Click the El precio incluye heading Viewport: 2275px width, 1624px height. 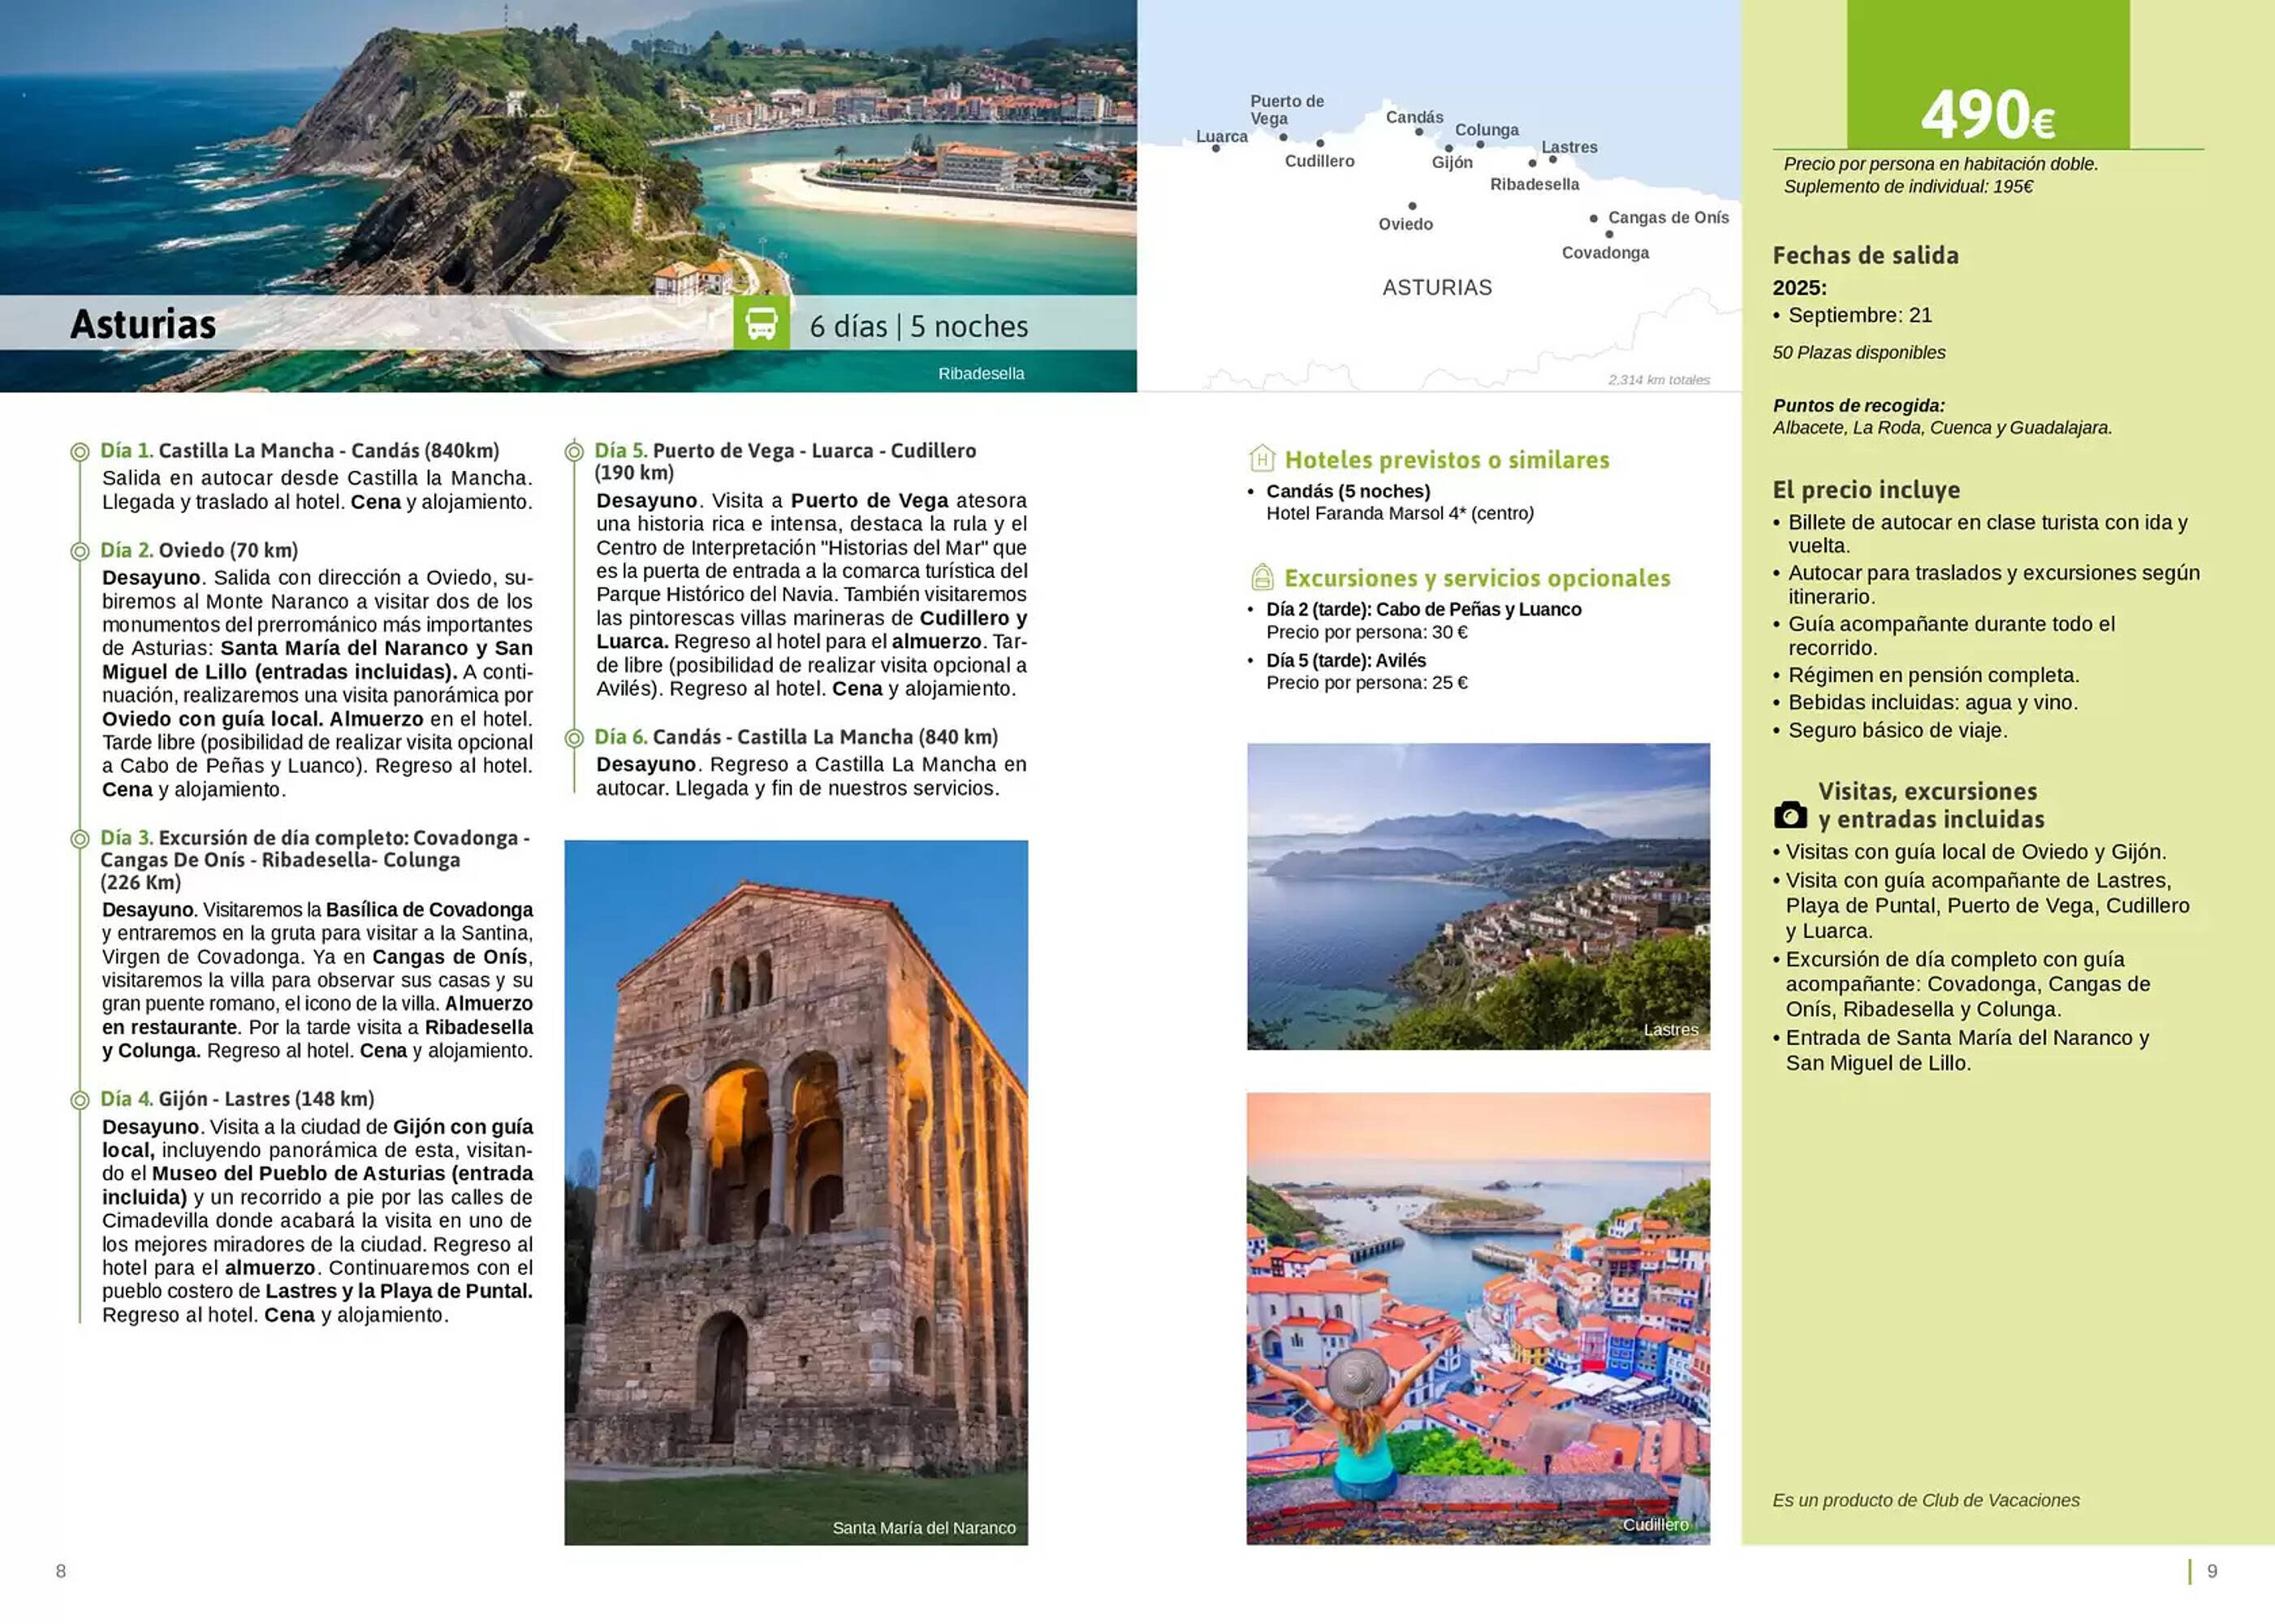[1865, 490]
